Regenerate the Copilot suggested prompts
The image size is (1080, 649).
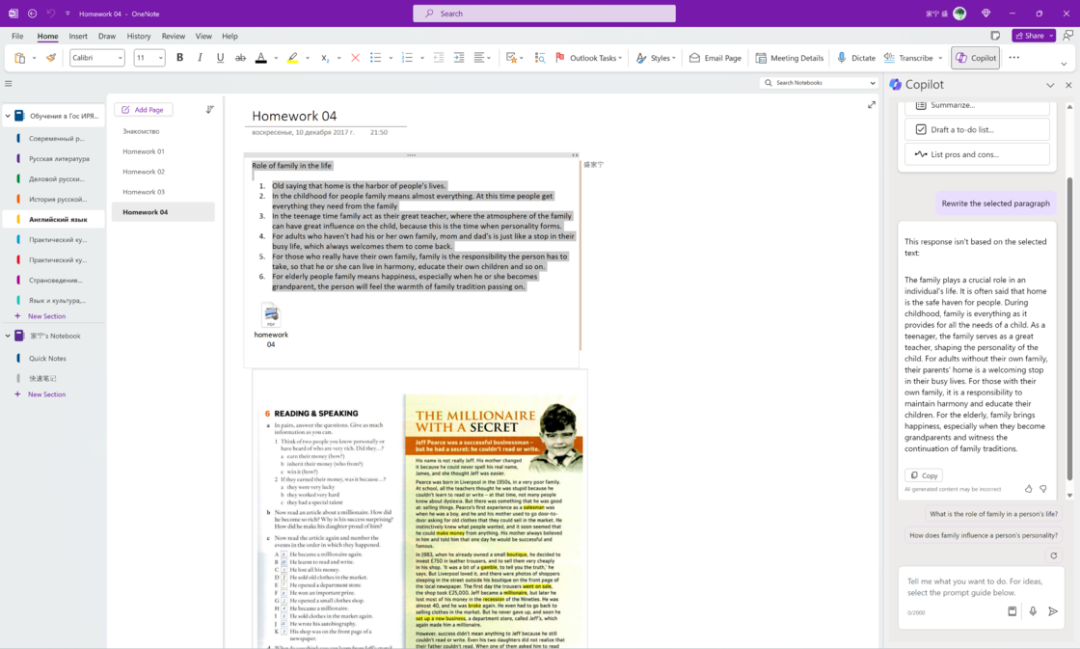point(1053,555)
